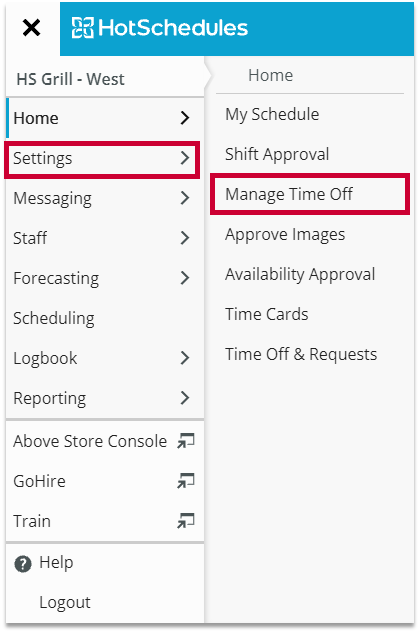Expand the Reporting submenu chevron
Screen dimensions: 420x633
coord(185,398)
